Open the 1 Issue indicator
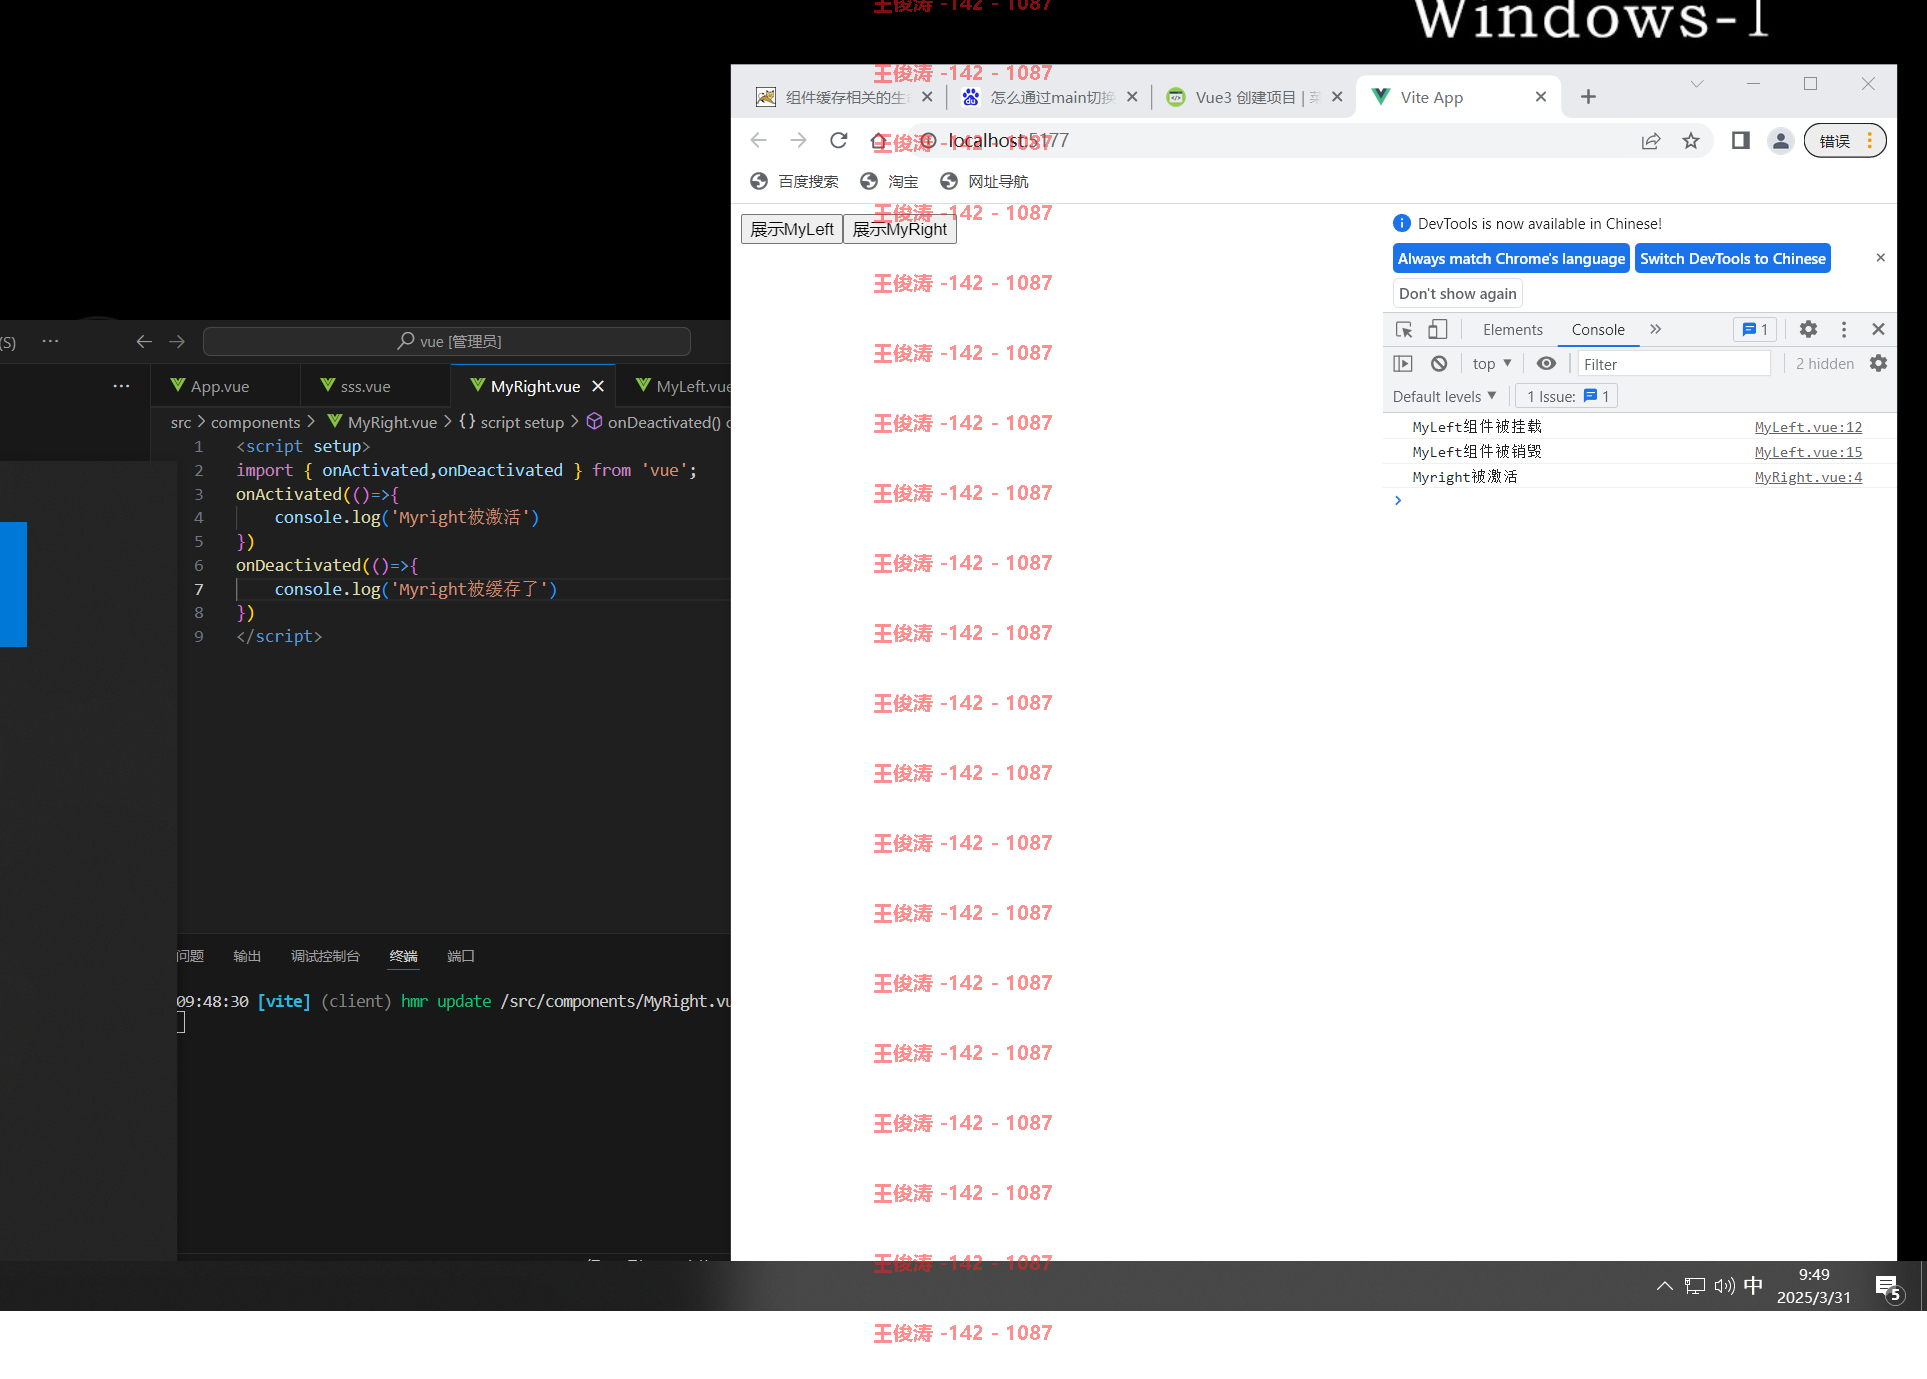 [1567, 396]
